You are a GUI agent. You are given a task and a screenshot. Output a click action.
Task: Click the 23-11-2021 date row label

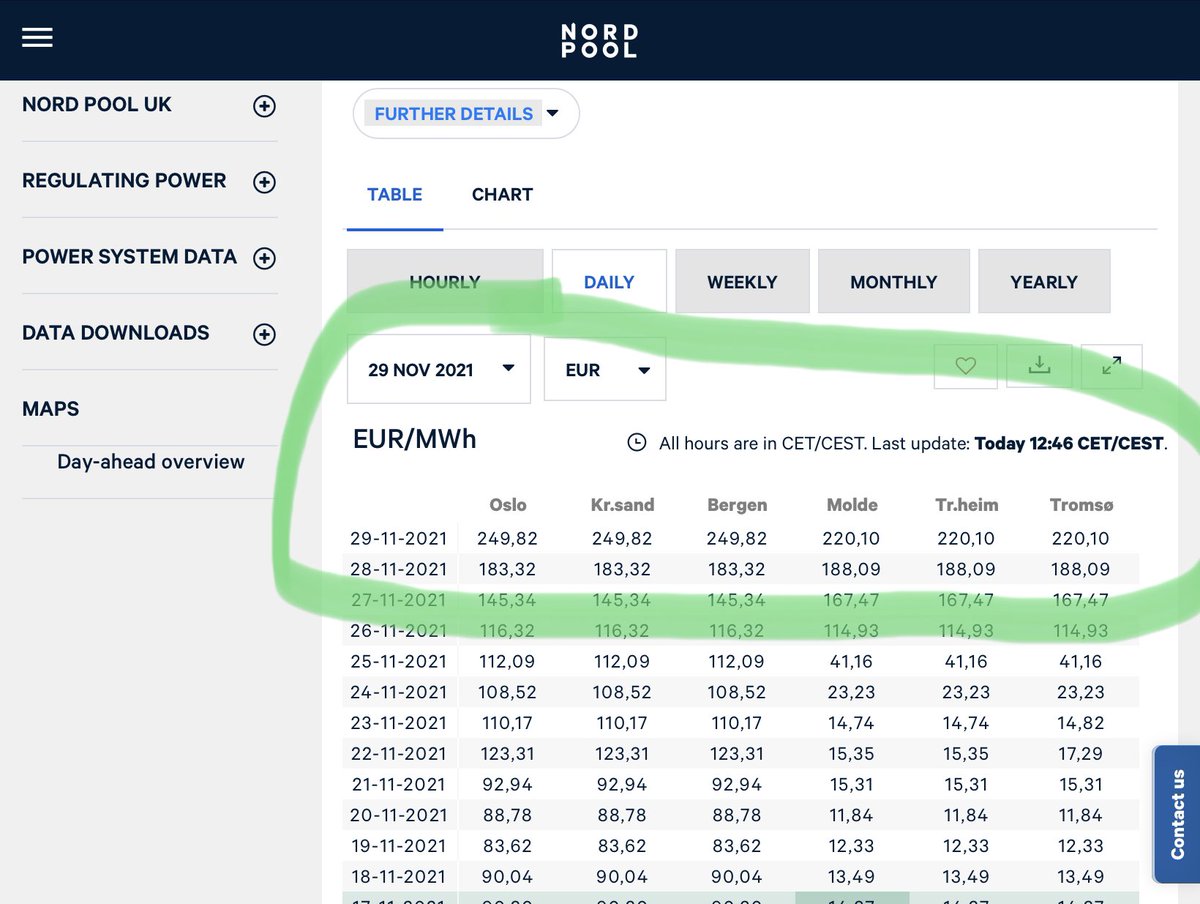[x=398, y=723]
